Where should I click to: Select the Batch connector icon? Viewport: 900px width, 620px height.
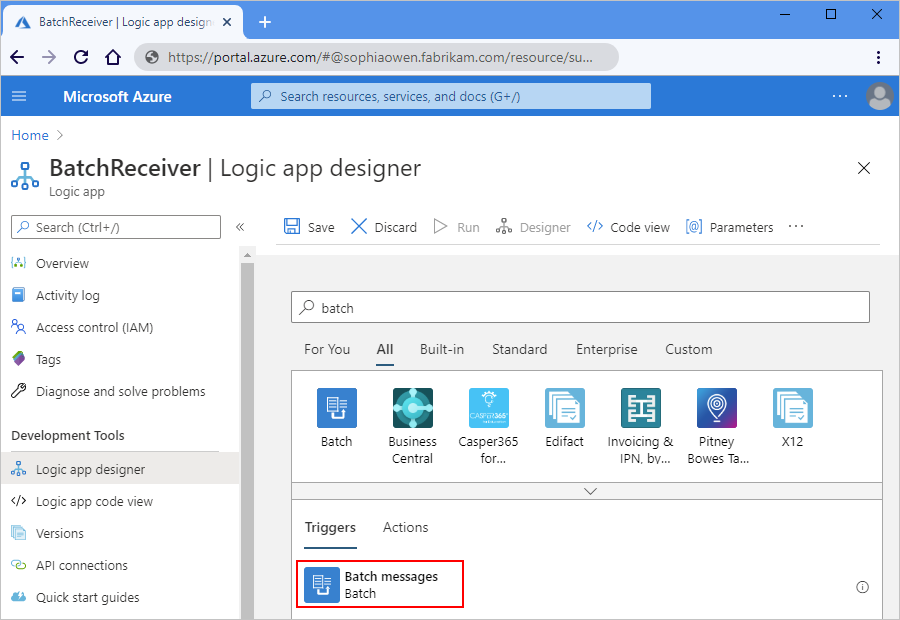pos(336,408)
